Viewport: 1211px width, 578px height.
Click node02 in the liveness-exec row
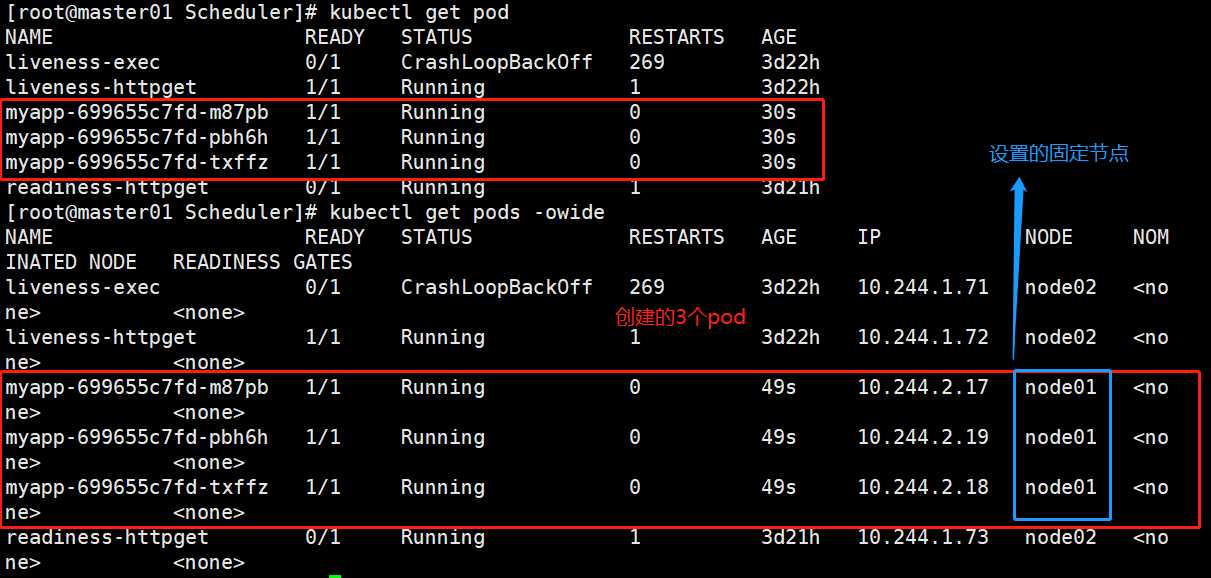[1061, 287]
